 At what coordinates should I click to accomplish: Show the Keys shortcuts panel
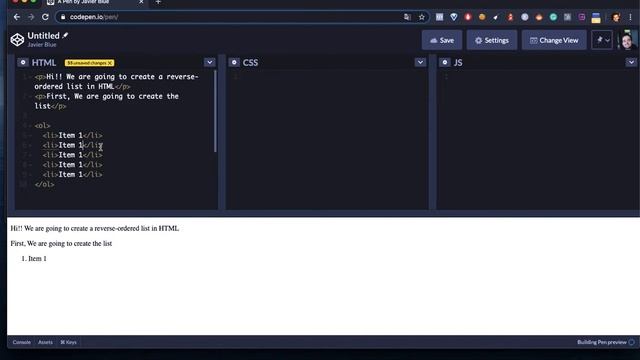[x=68, y=342]
